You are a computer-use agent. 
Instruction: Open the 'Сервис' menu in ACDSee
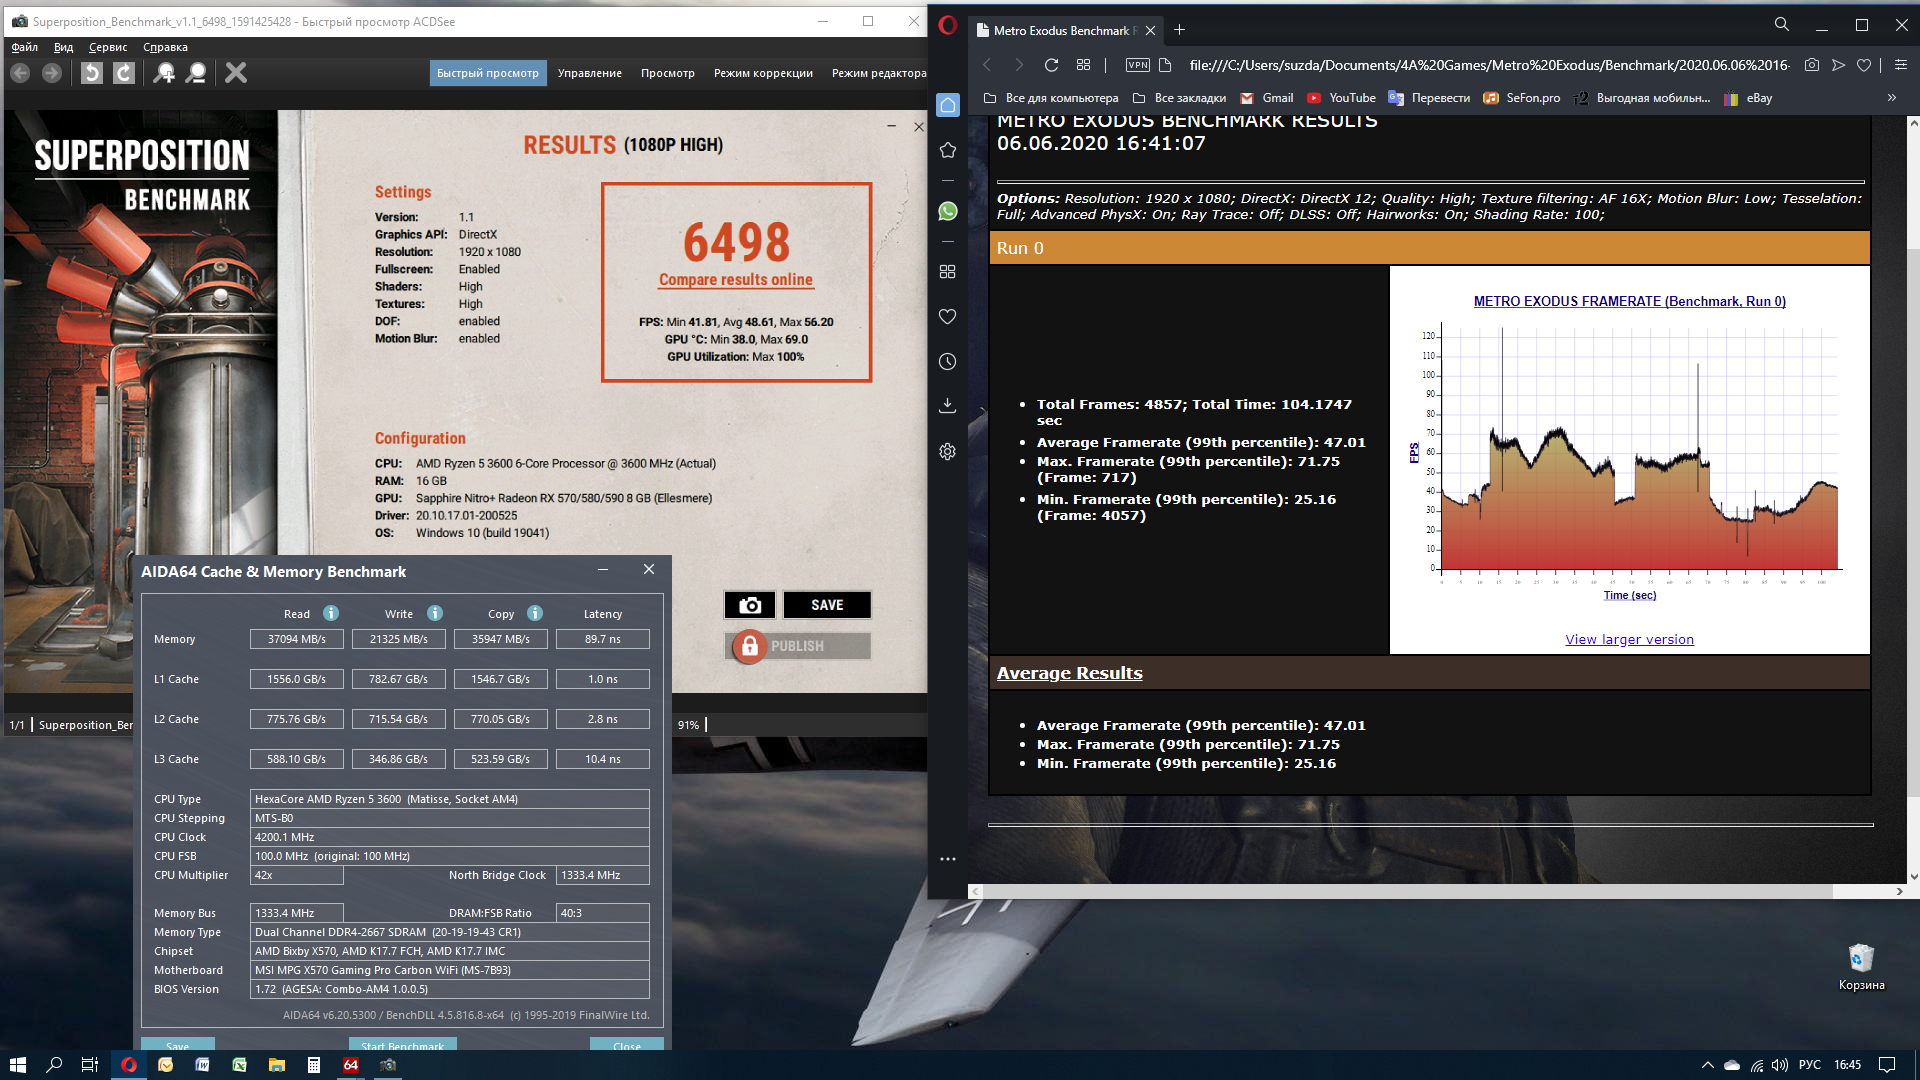[x=108, y=47]
